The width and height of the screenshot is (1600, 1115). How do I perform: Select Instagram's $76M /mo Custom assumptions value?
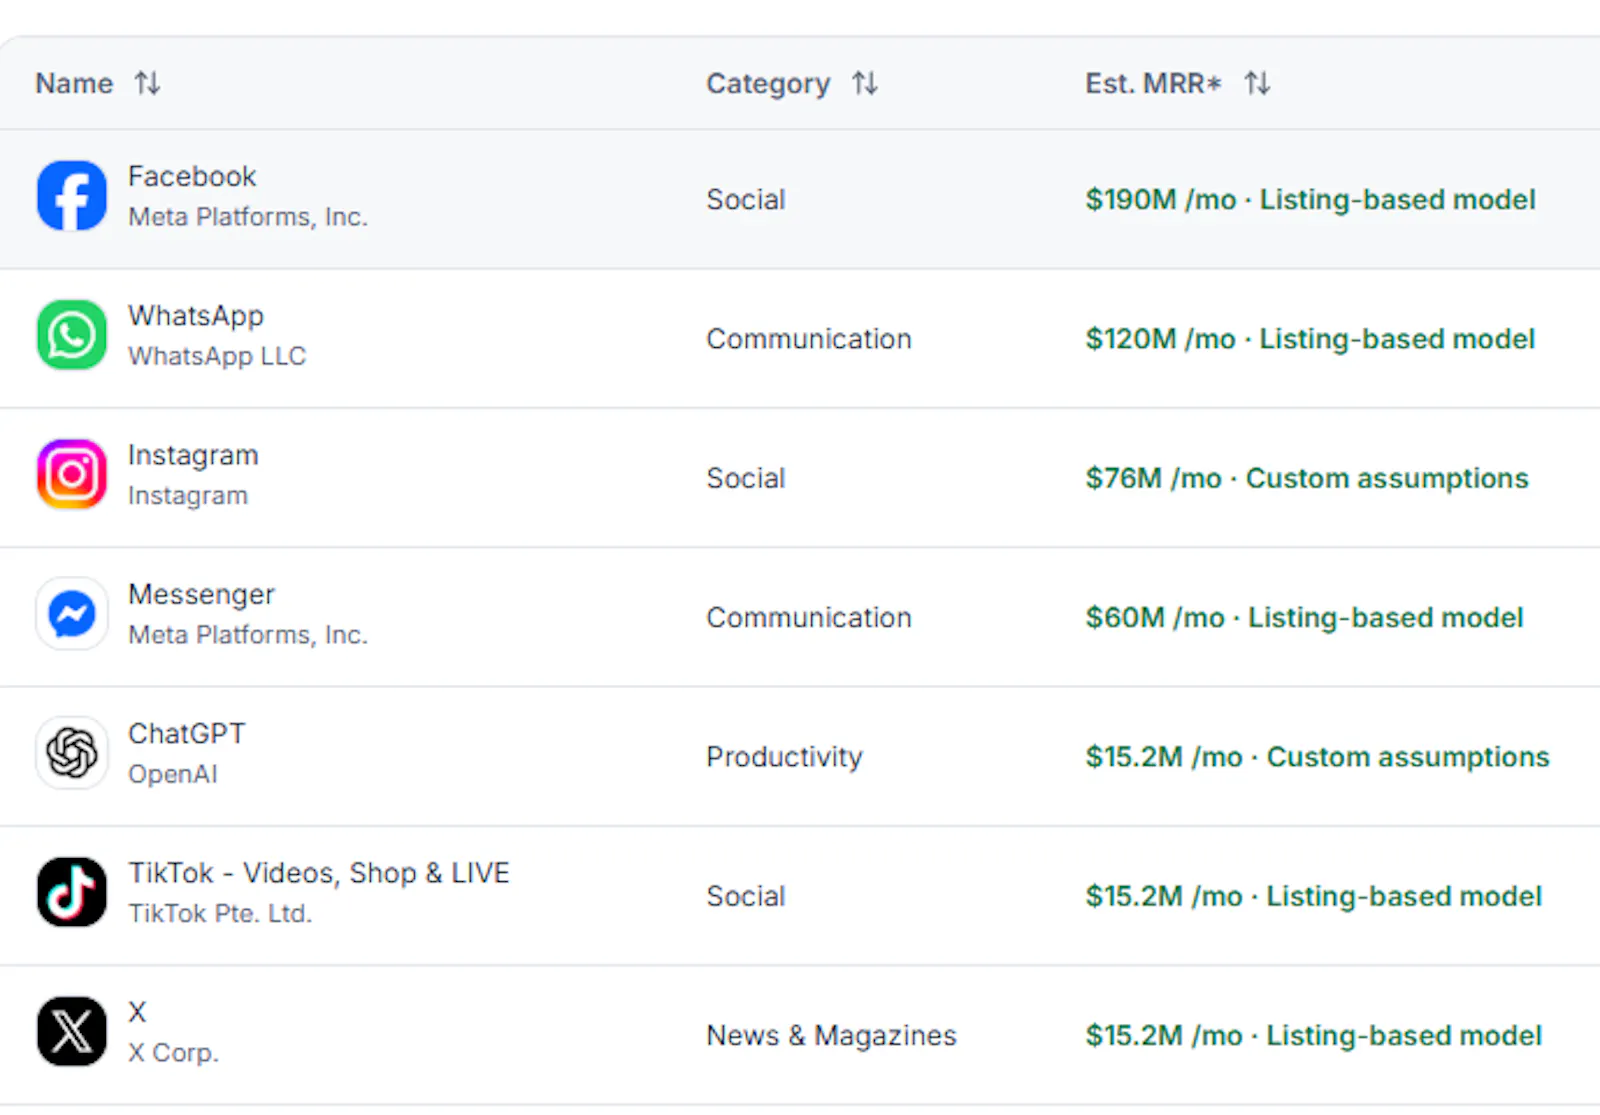[1307, 479]
